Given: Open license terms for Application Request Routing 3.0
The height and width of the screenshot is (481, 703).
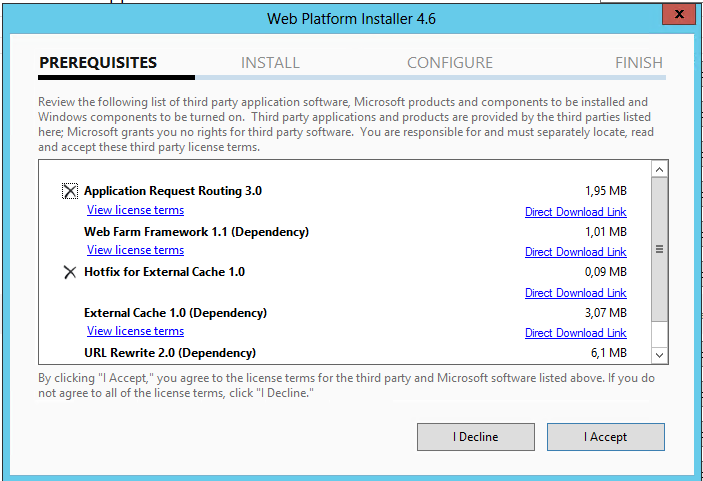Looking at the screenshot, I should click(x=135, y=210).
